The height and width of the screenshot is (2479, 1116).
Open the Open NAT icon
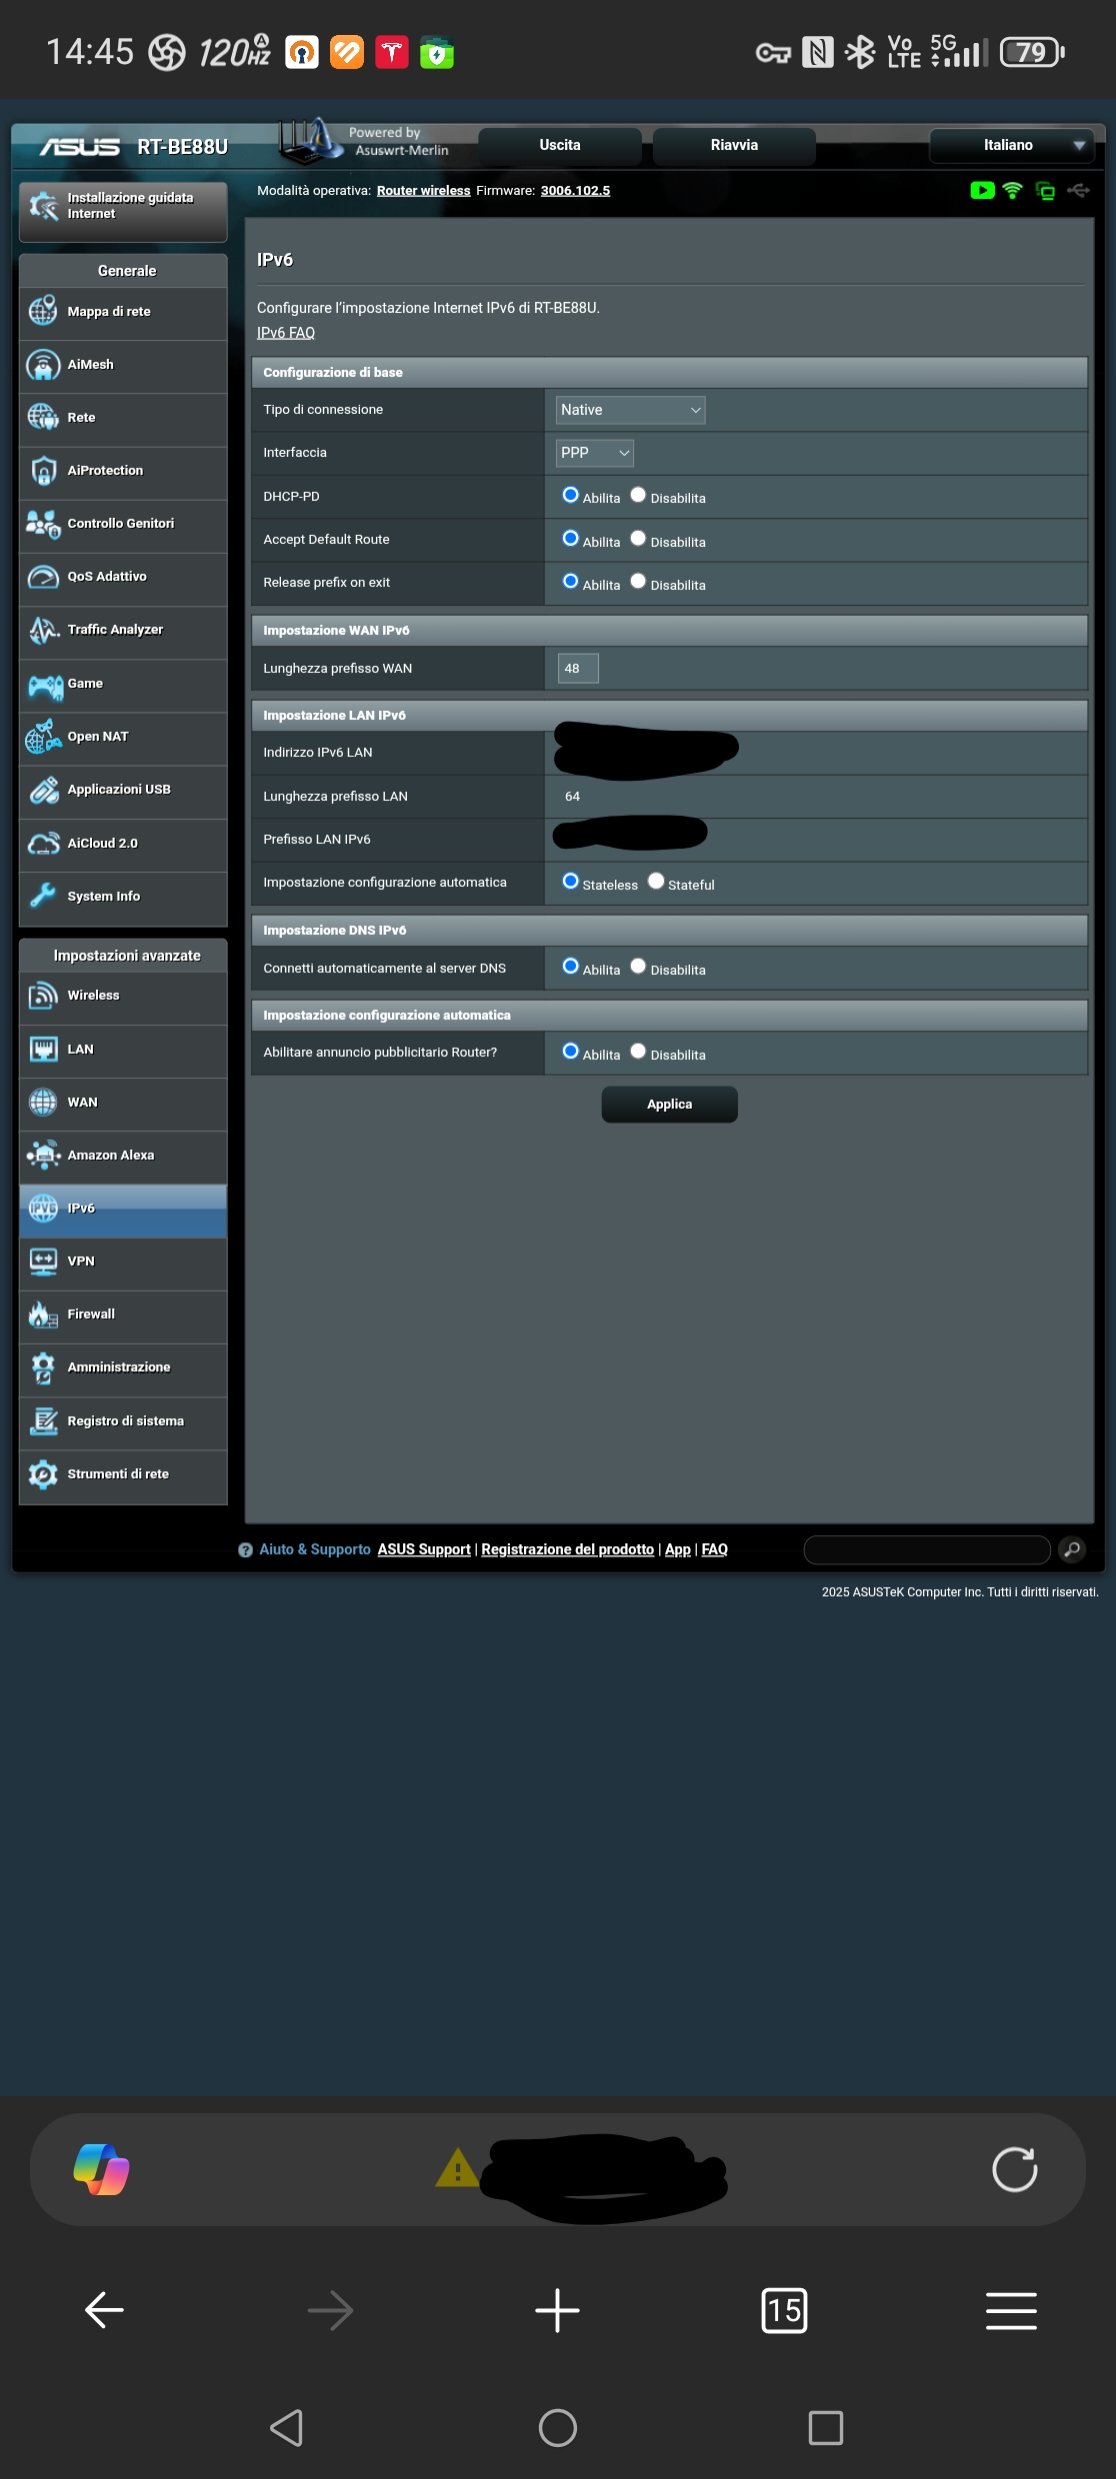pyautogui.click(x=43, y=737)
